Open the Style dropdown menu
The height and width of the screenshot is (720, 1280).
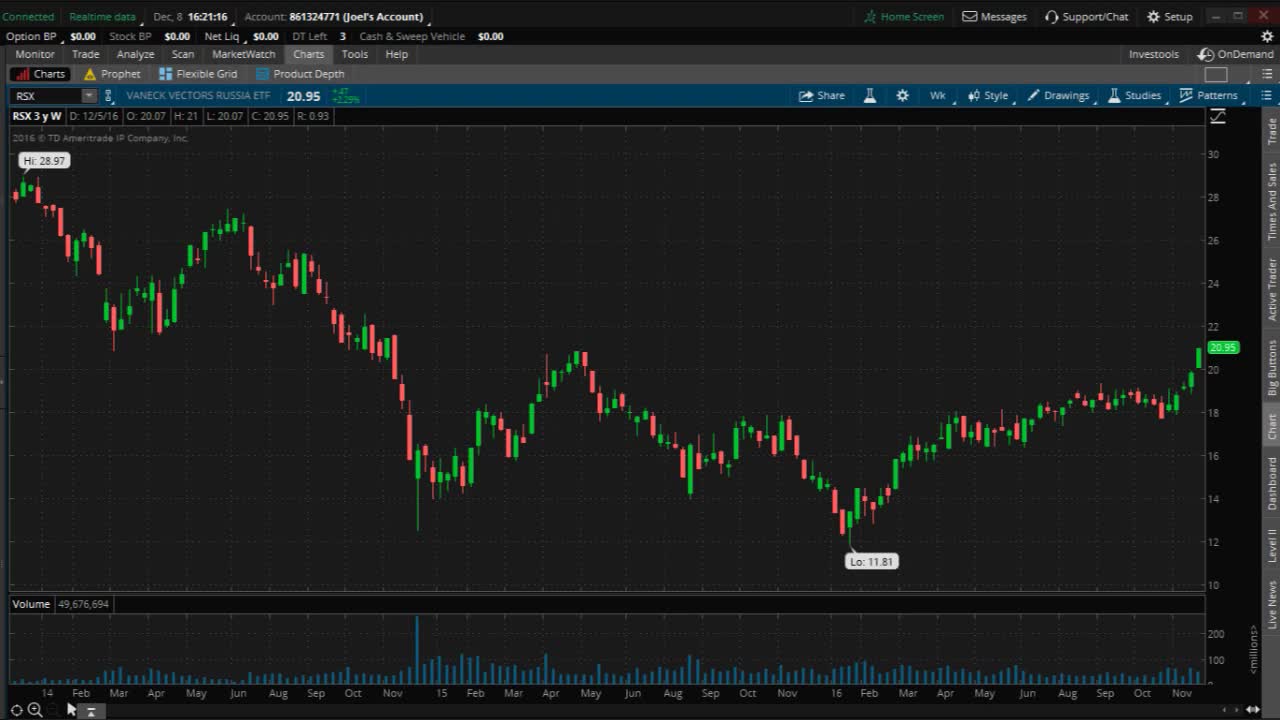click(x=989, y=95)
